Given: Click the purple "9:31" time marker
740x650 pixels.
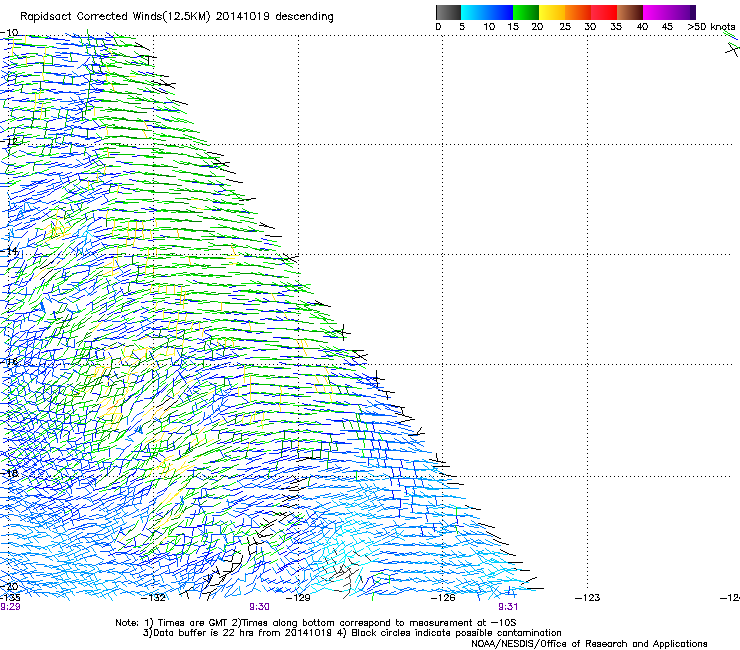Looking at the screenshot, I should click(x=508, y=607).
